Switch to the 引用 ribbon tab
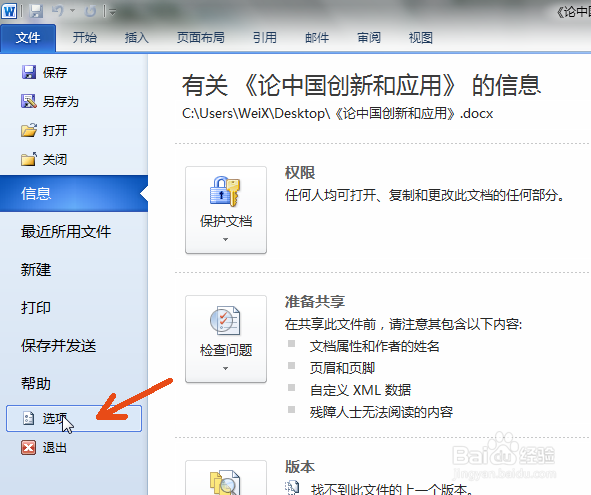This screenshot has width=591, height=495. (x=265, y=38)
